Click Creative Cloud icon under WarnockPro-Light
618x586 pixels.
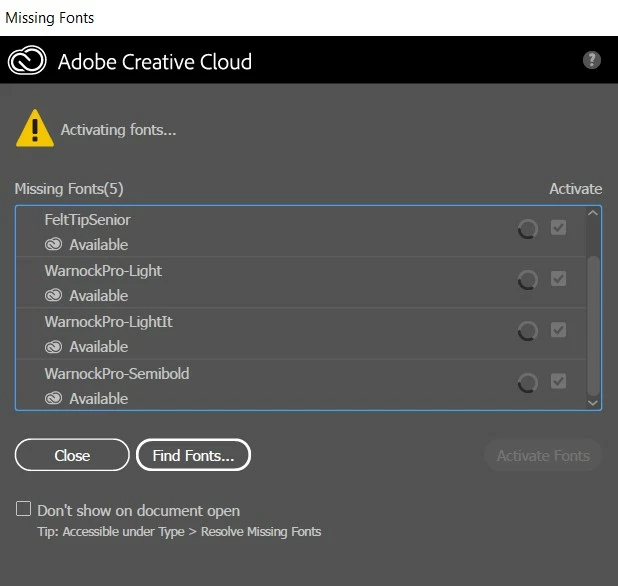click(x=53, y=295)
